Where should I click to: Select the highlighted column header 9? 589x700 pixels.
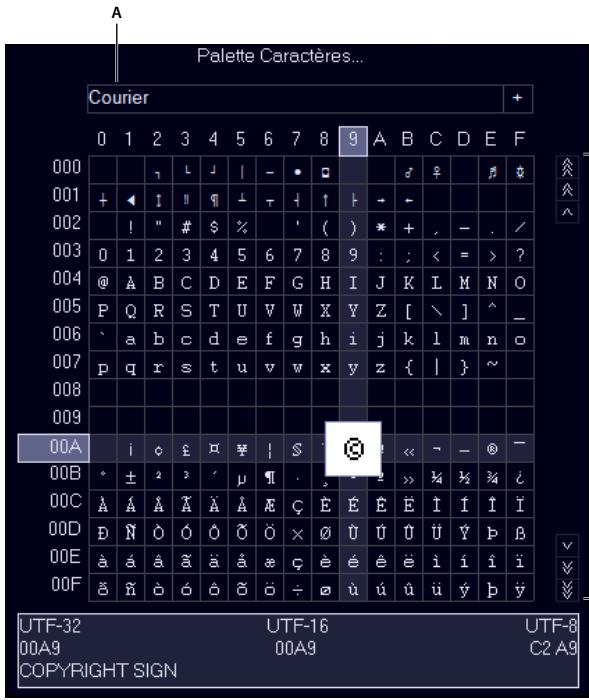click(353, 140)
